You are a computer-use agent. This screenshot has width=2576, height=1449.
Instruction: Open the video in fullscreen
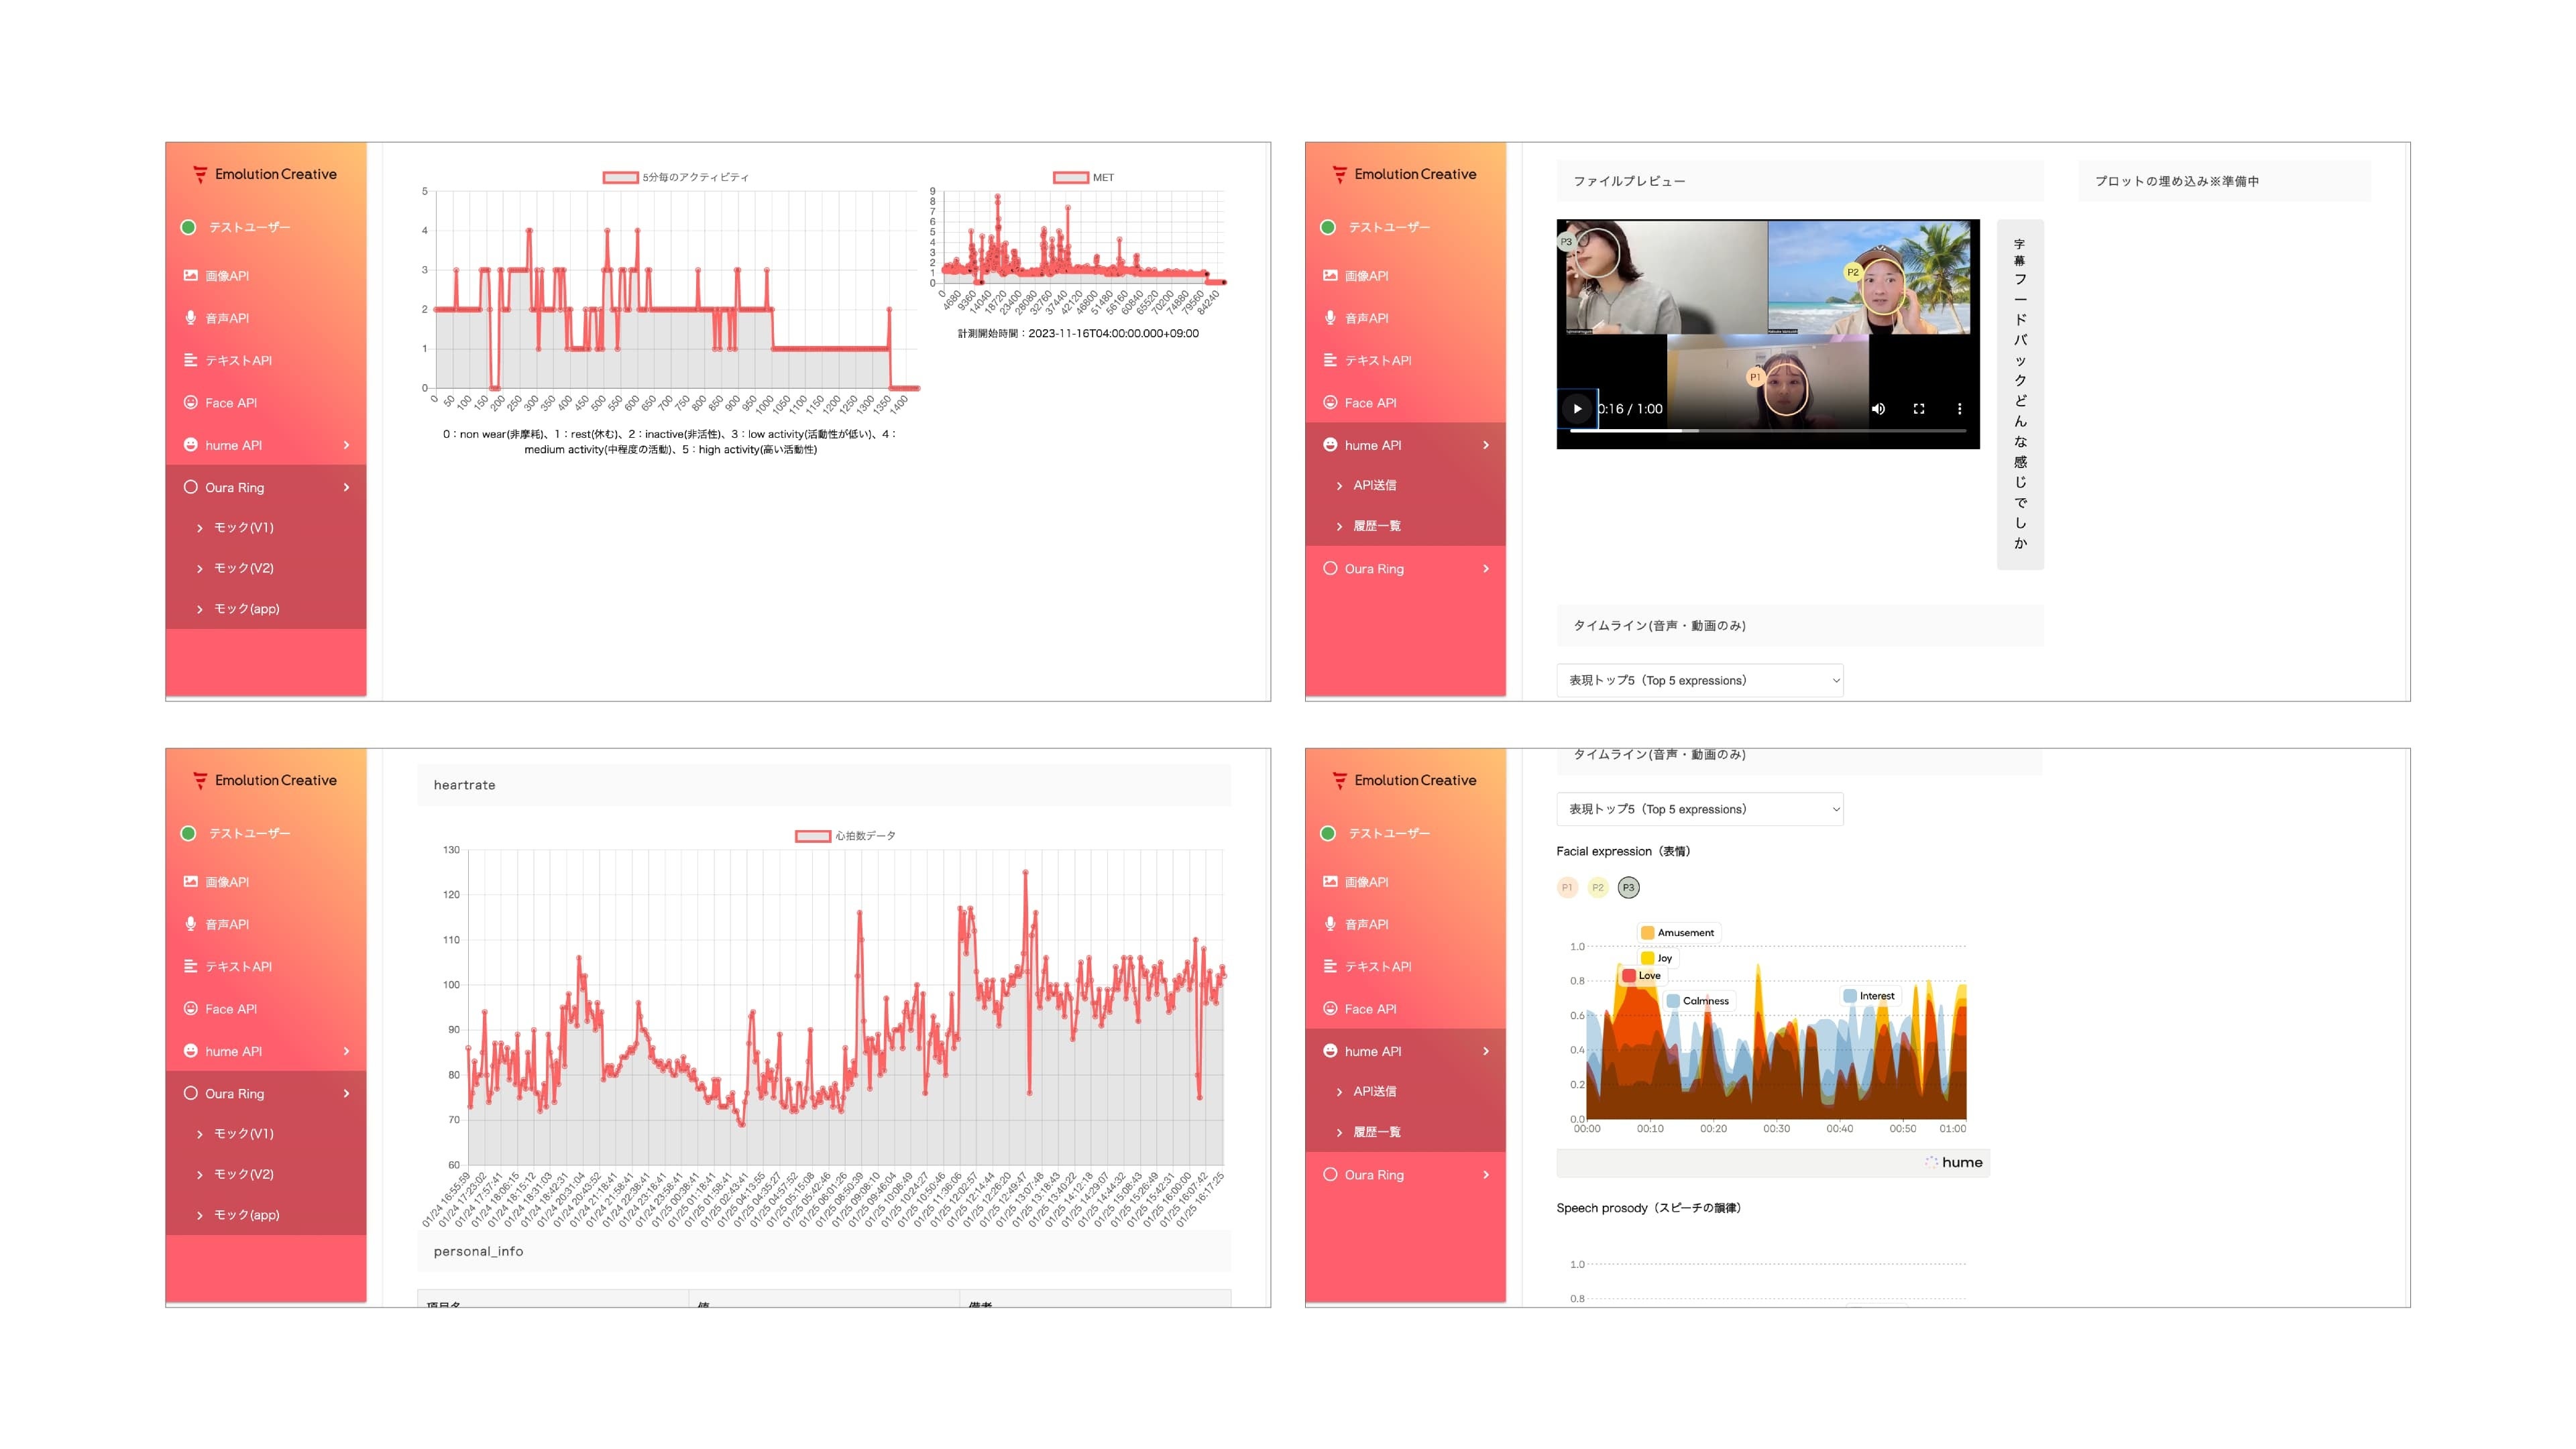(x=1919, y=409)
